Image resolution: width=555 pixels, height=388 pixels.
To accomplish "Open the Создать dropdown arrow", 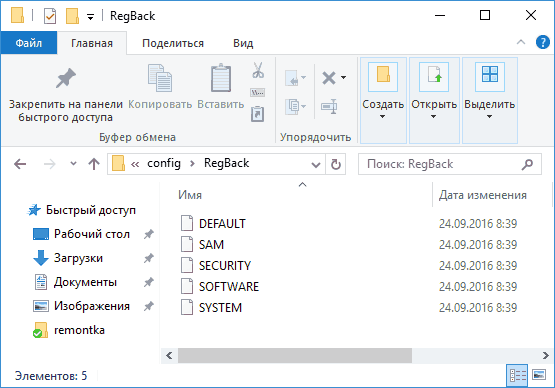I will pos(382,116).
